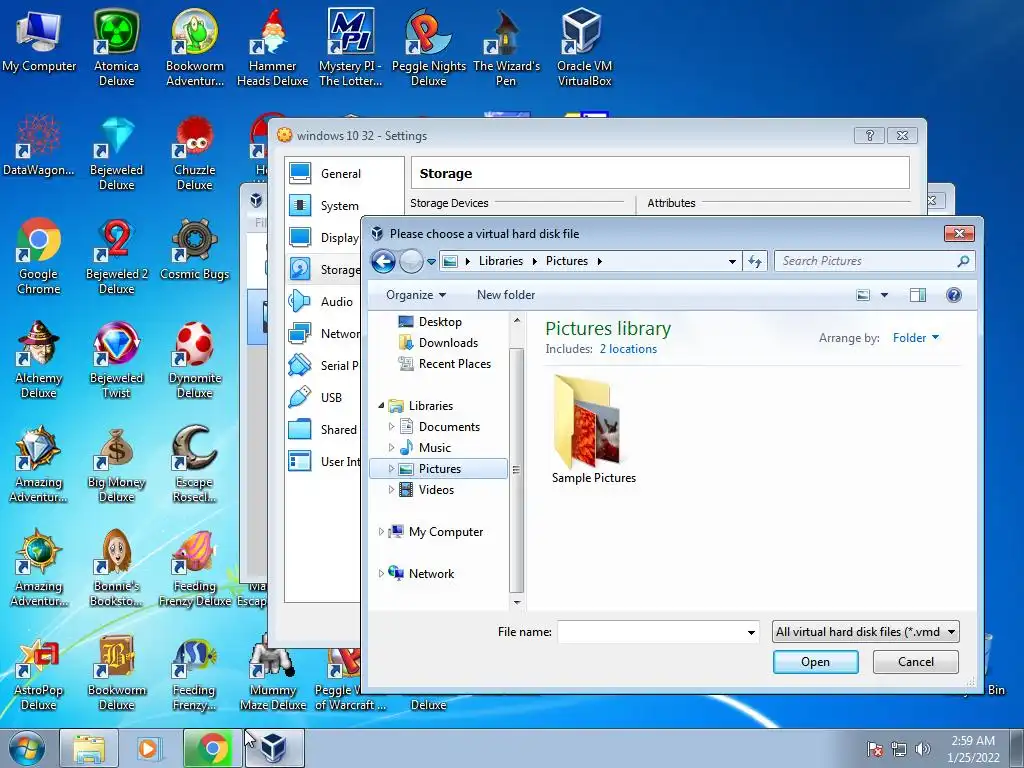Open the Organize dropdown menu
1024x768 pixels.
pyautogui.click(x=416, y=295)
